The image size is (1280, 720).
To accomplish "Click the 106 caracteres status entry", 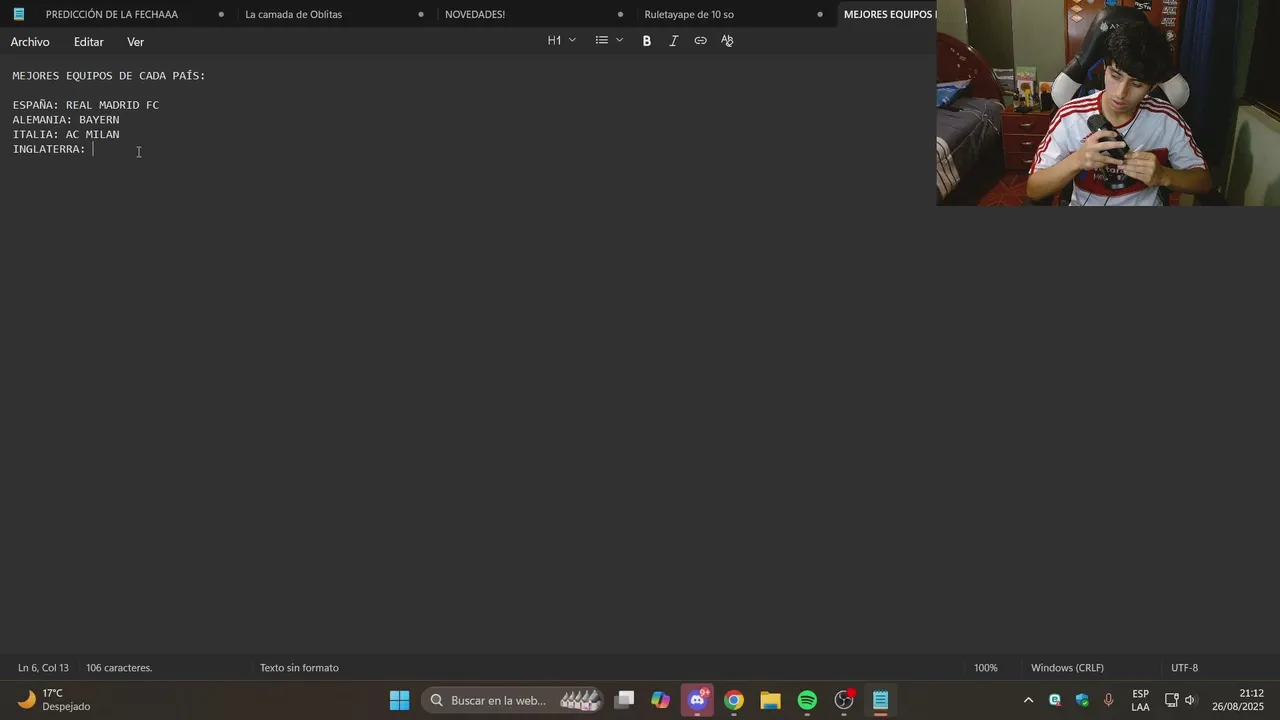I will 119,667.
